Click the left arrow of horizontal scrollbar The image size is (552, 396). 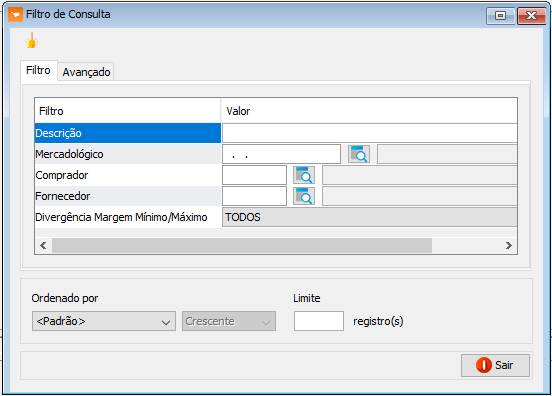43,245
